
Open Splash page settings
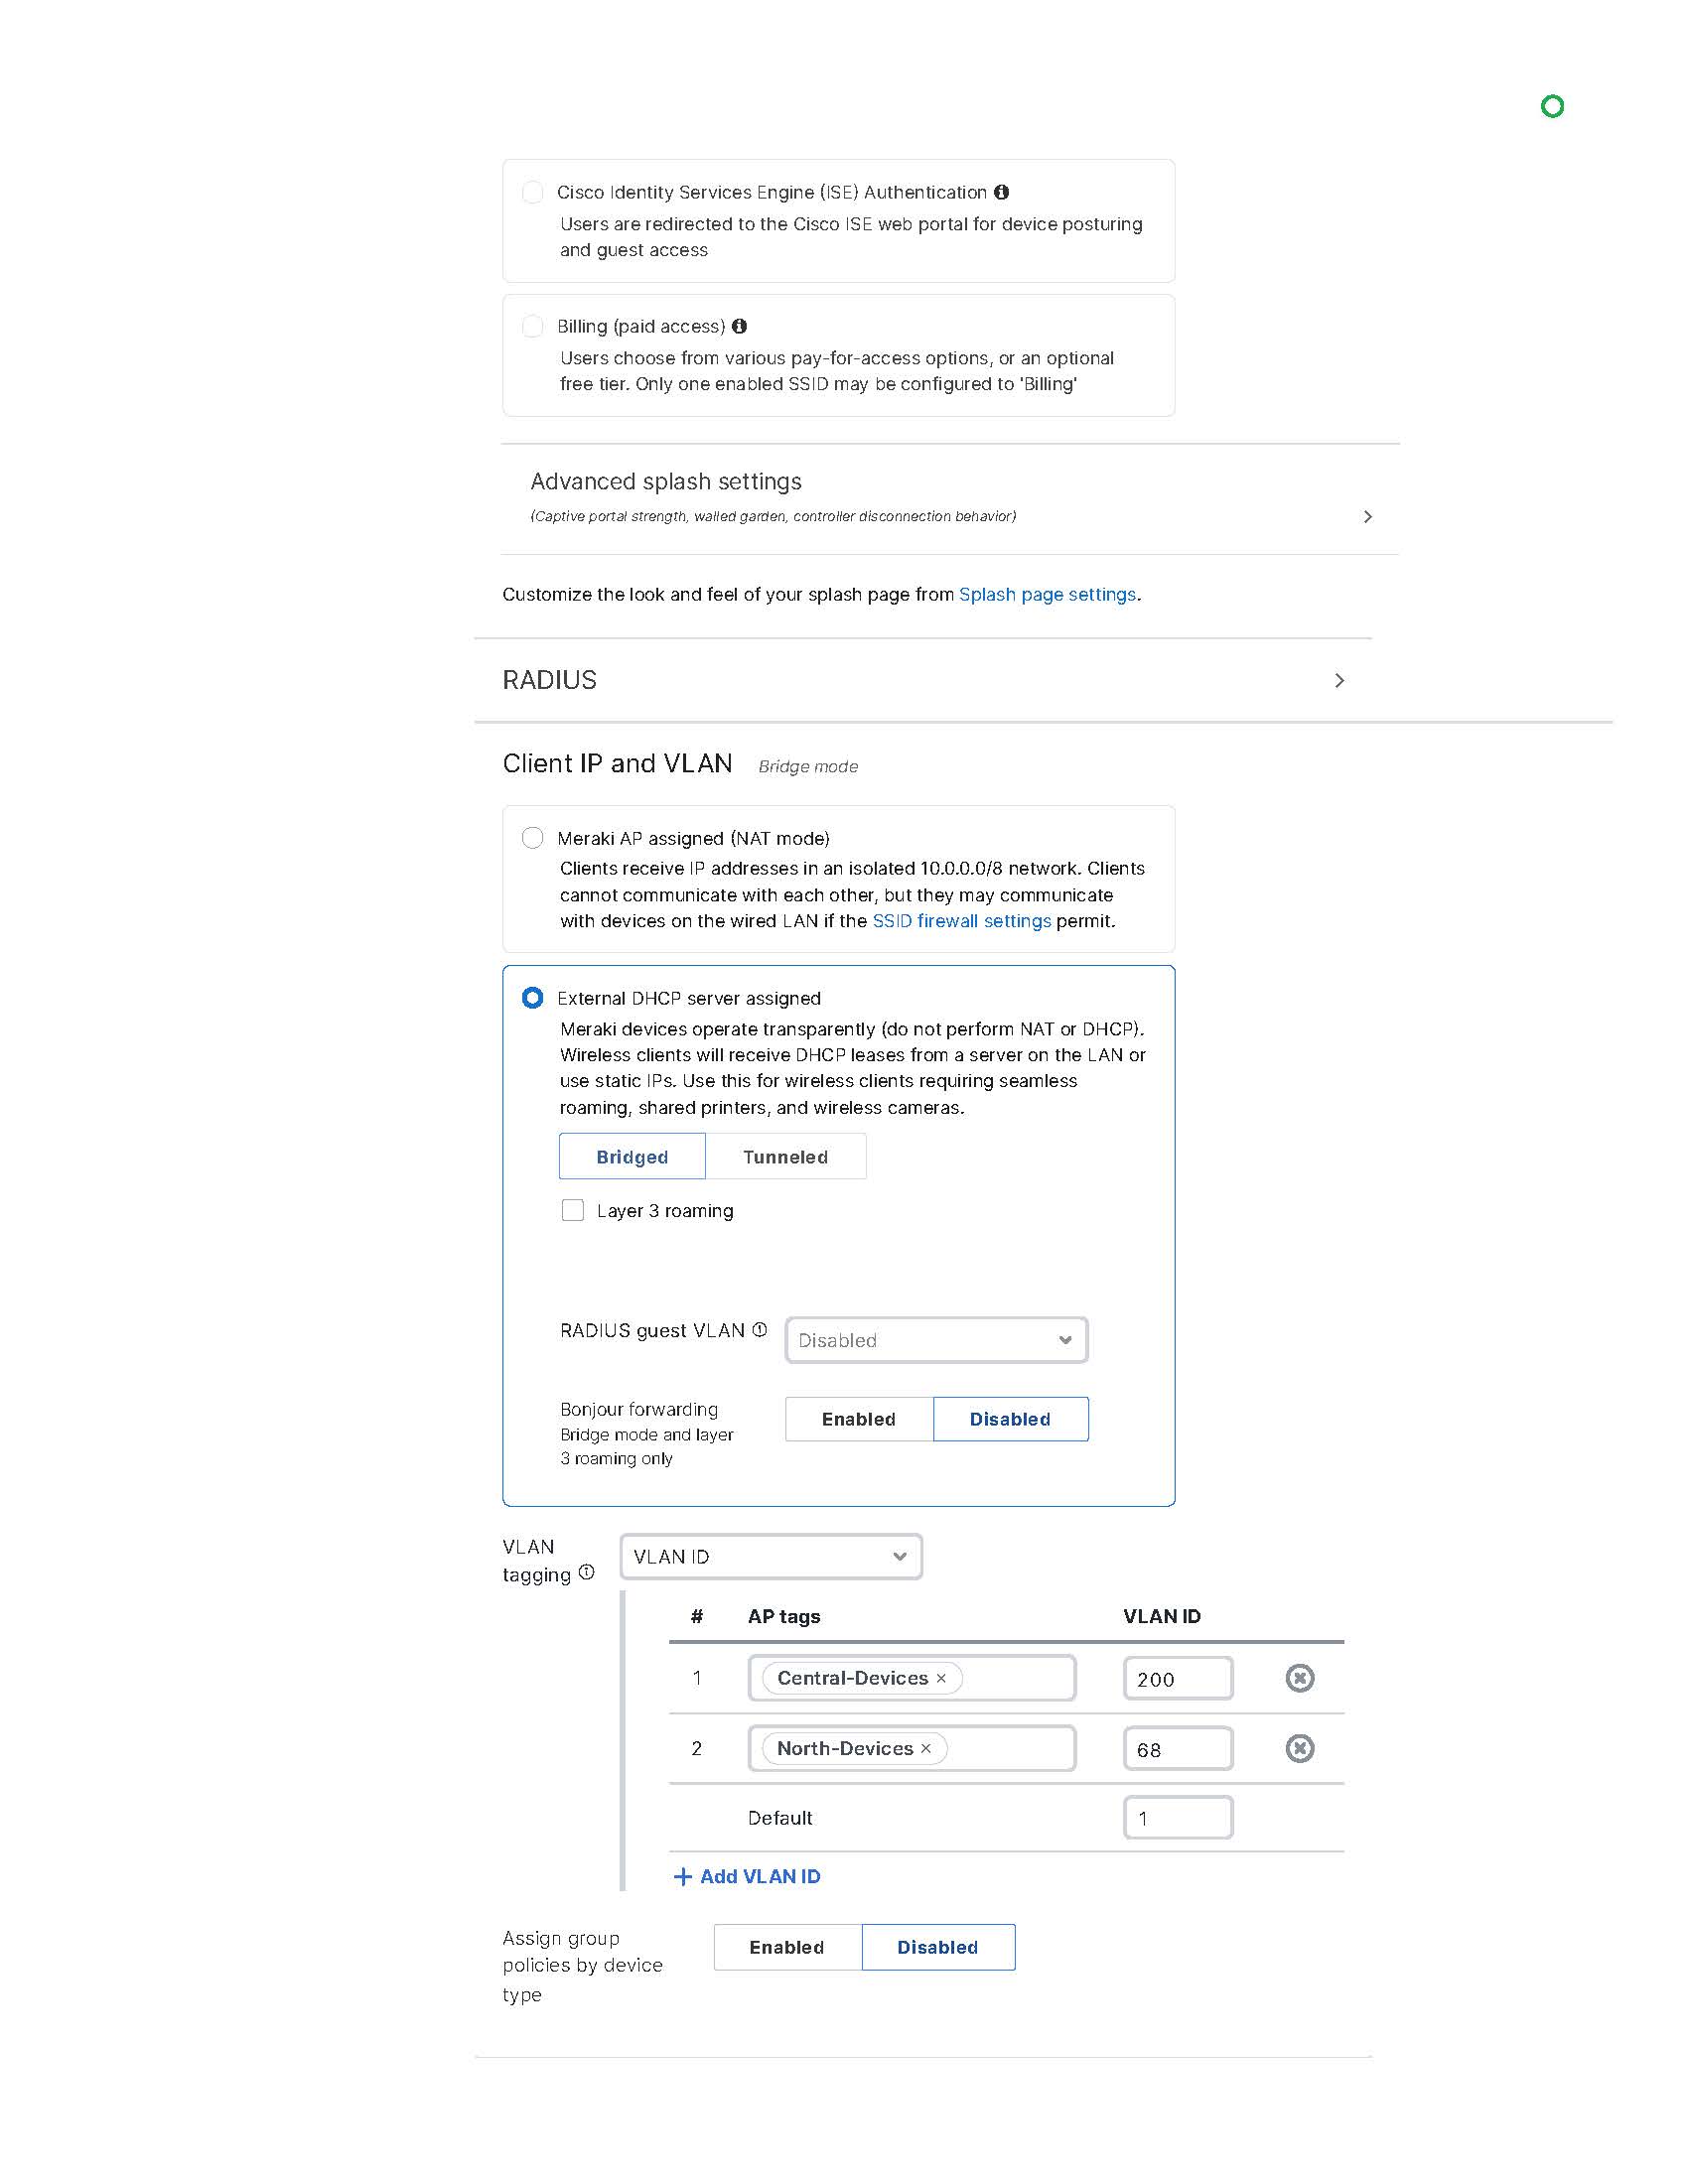coord(1046,594)
